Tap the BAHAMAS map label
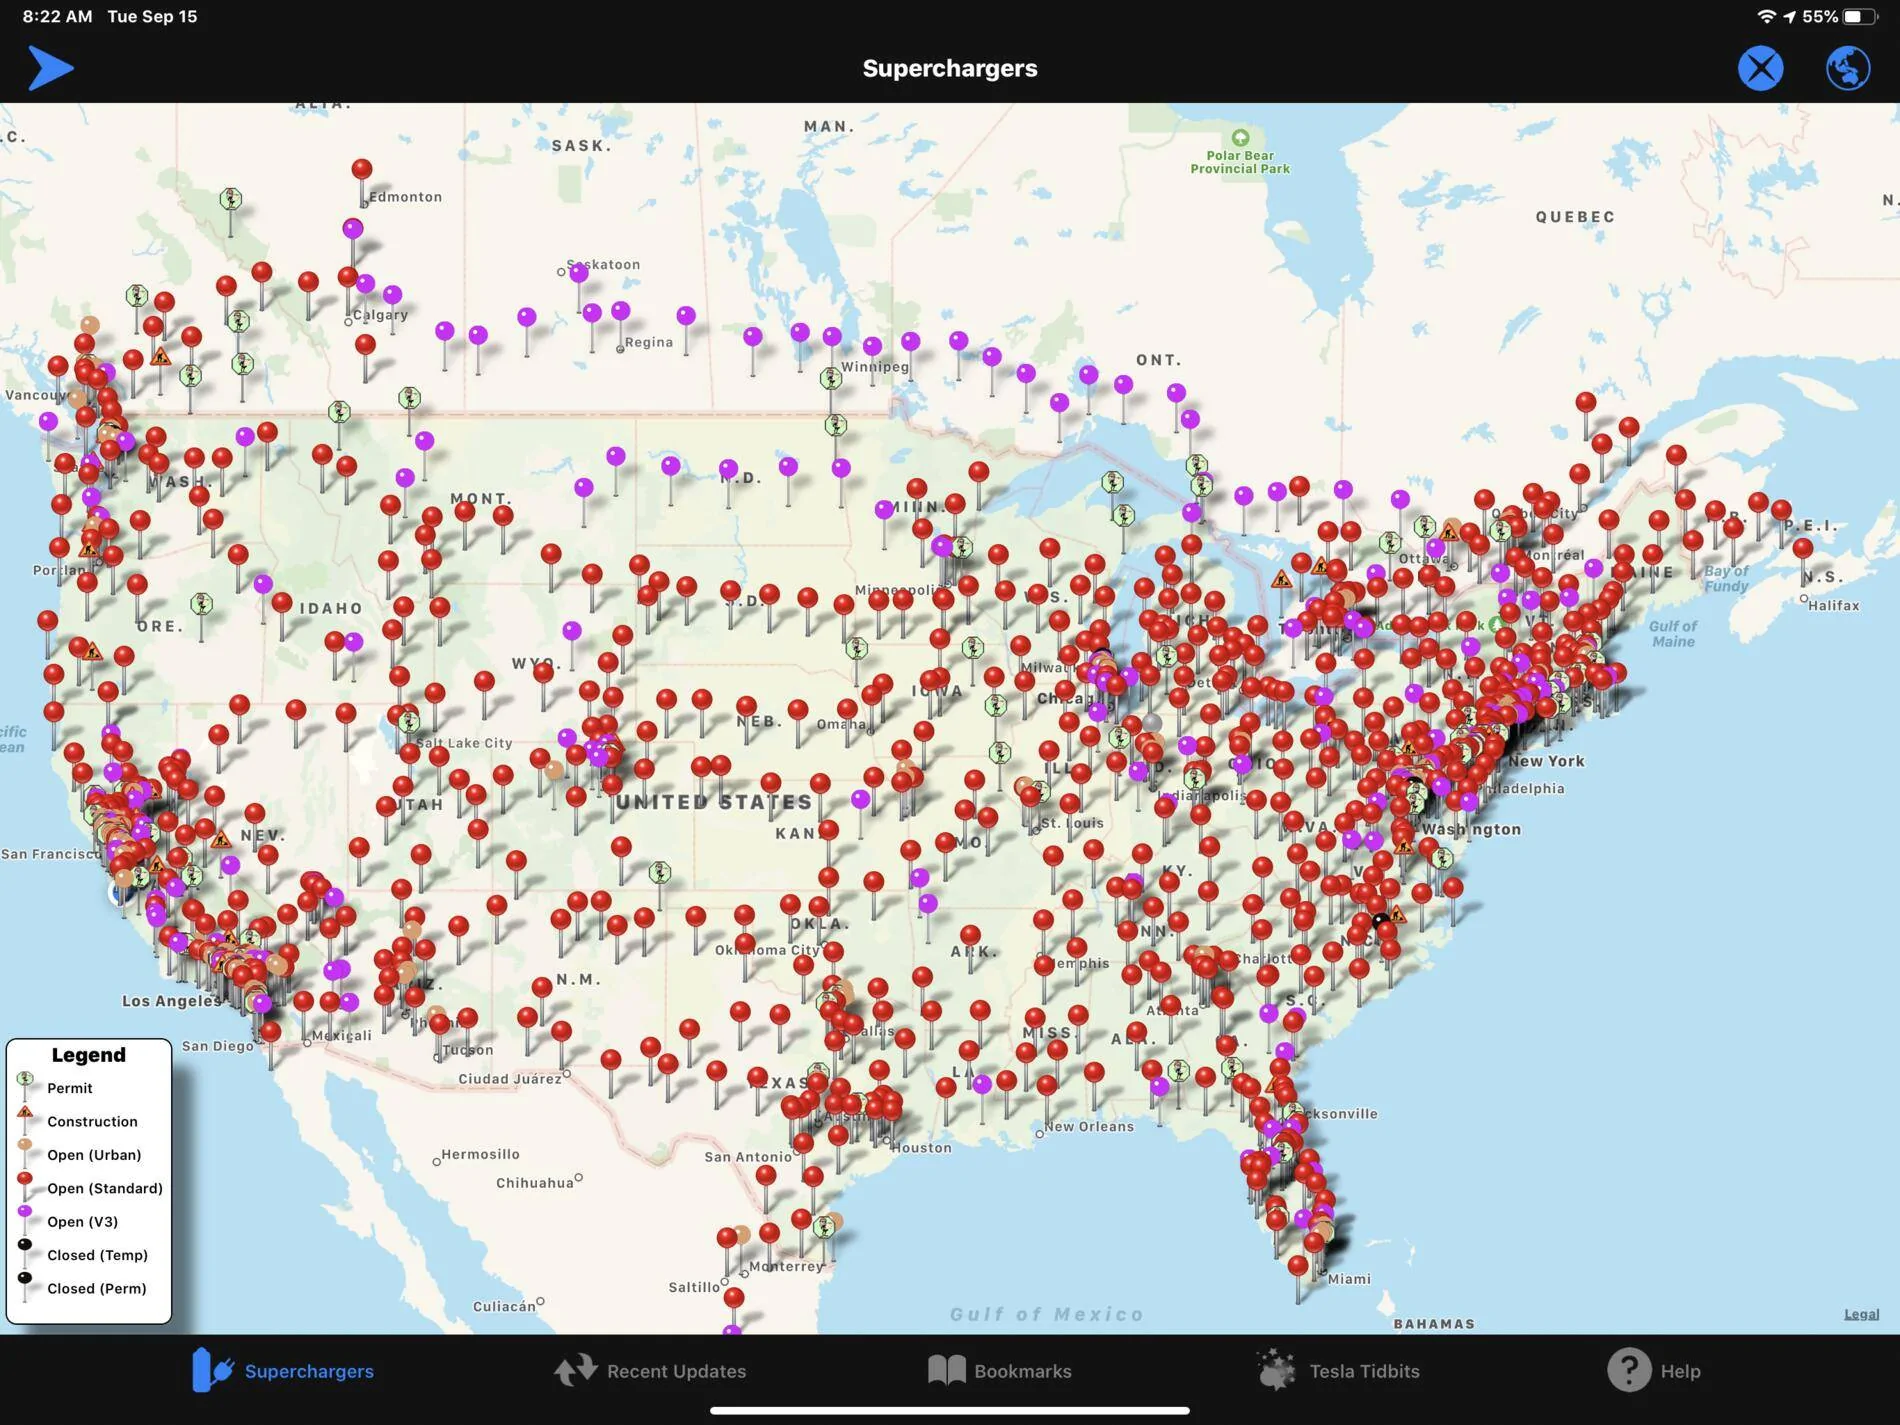 click(1434, 1324)
